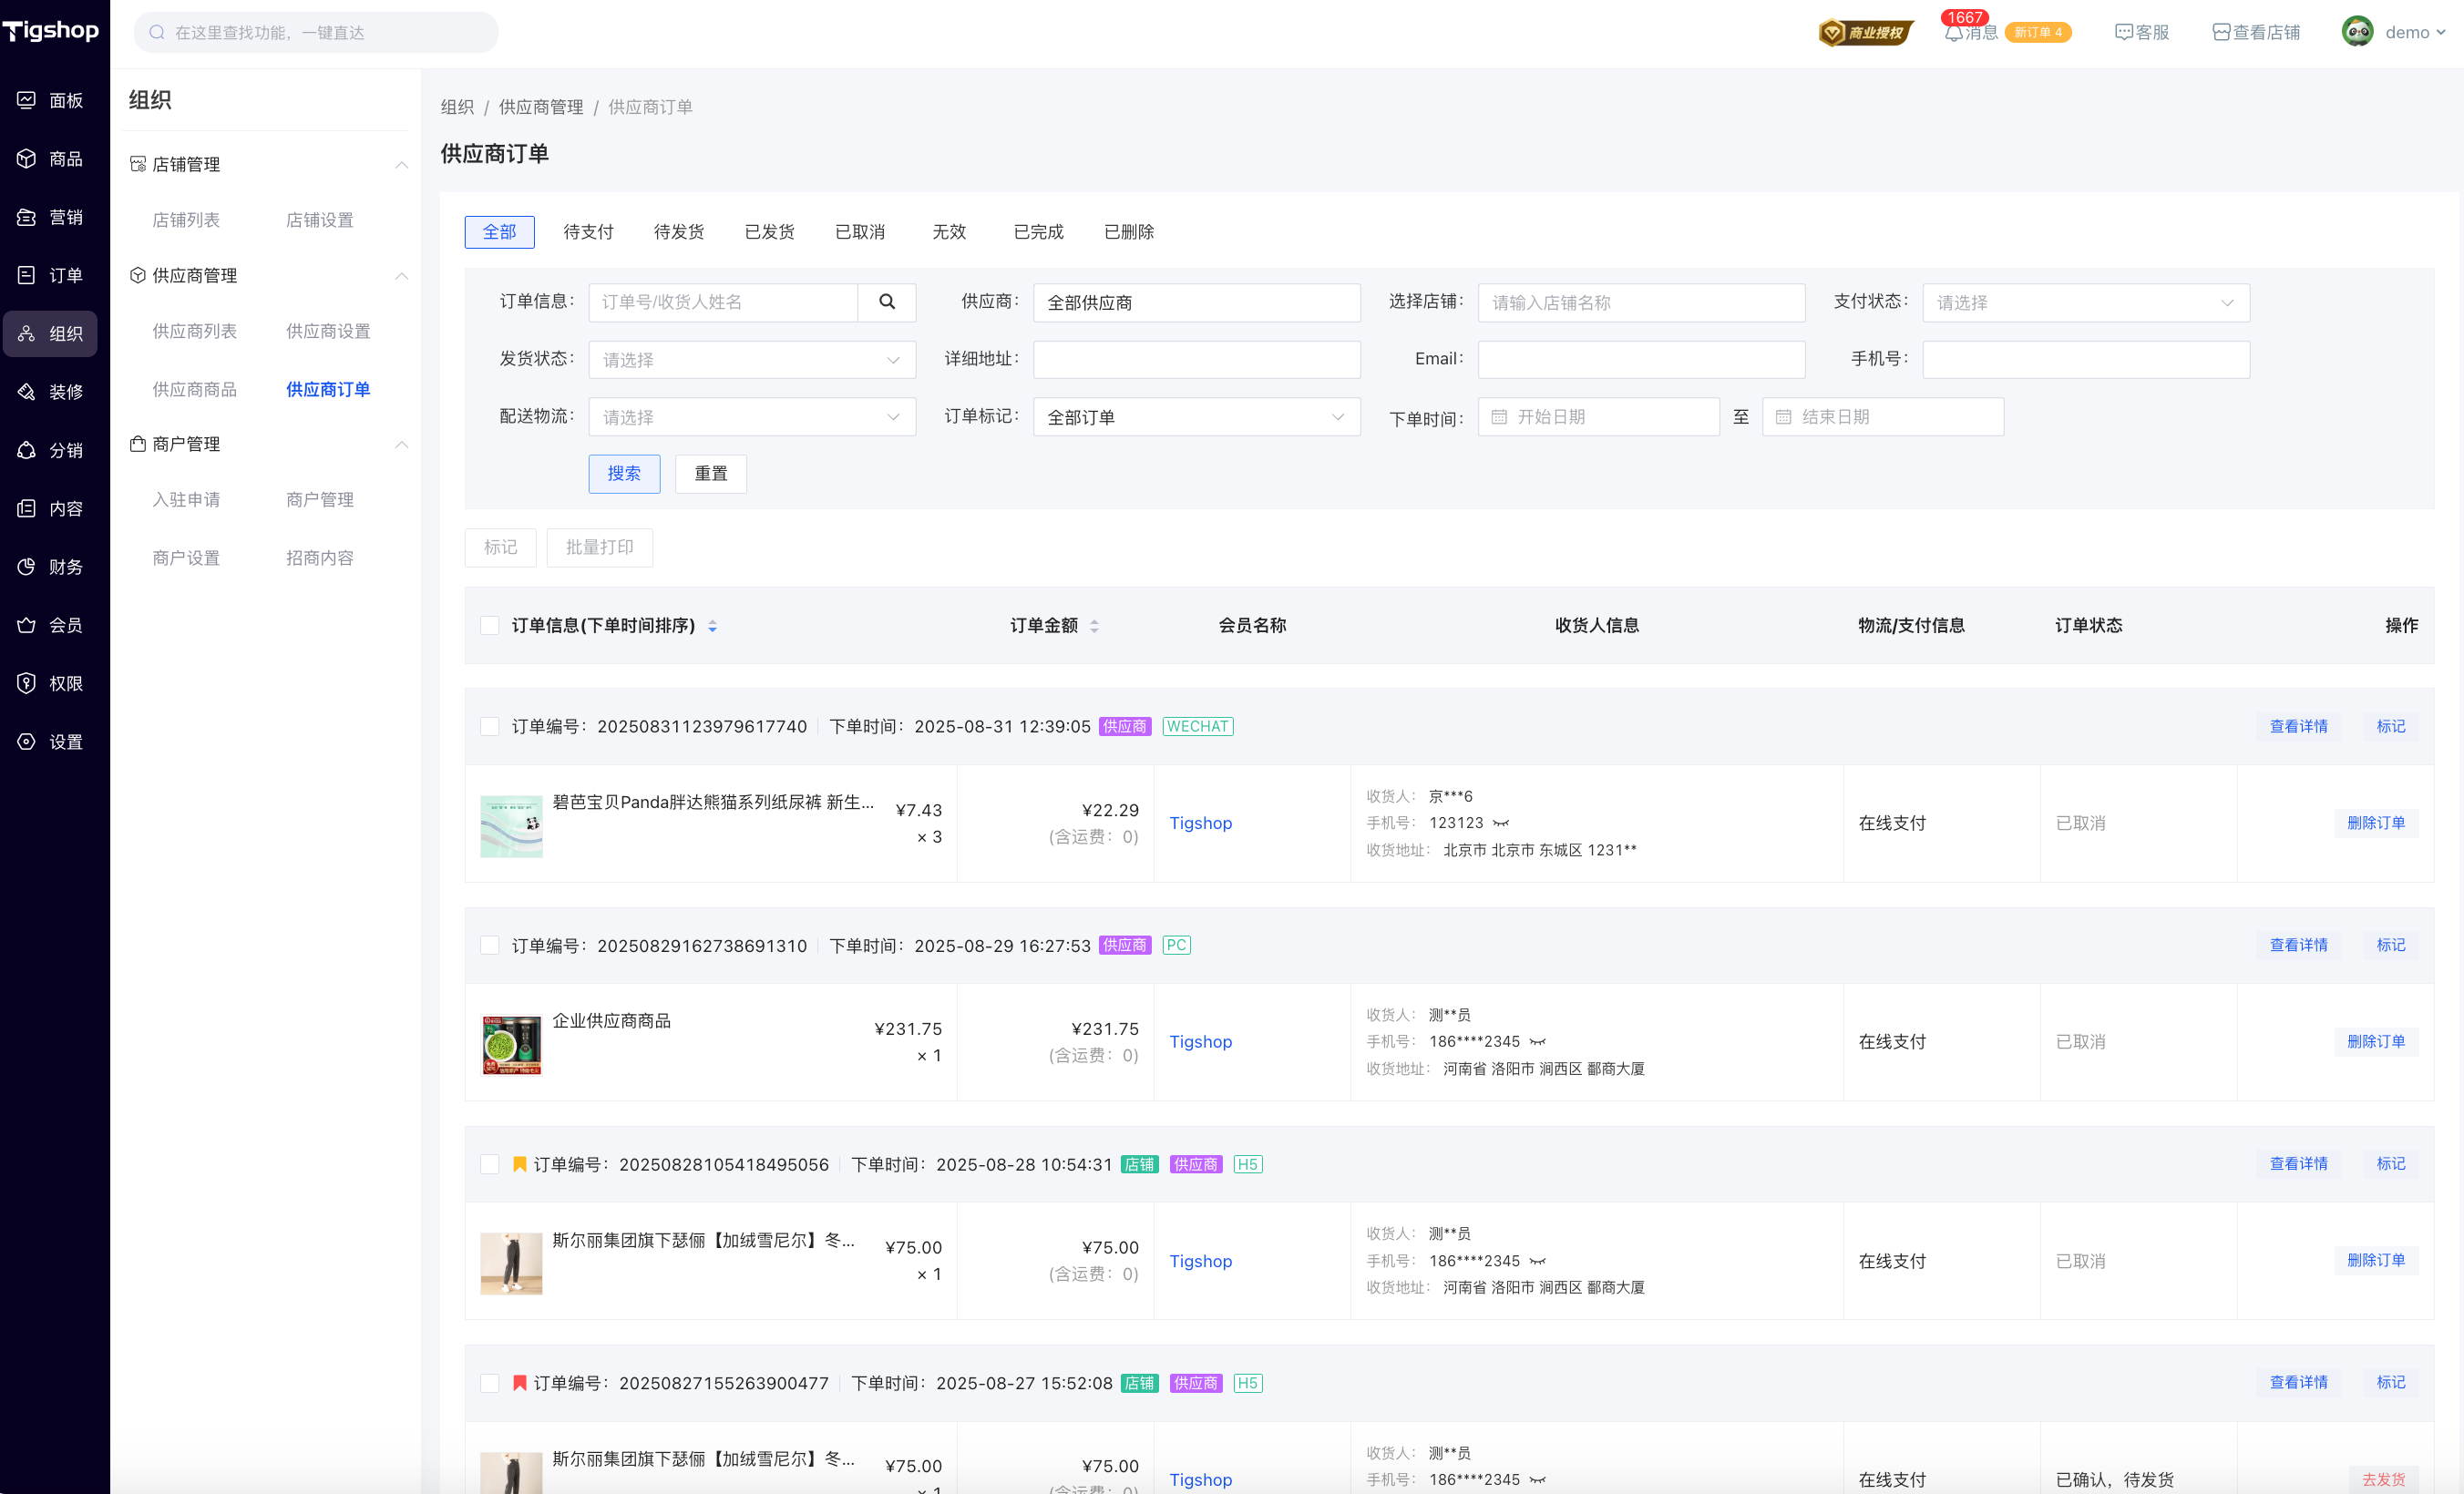
Task: Open the message bell notifications
Action: pyautogui.click(x=1954, y=33)
